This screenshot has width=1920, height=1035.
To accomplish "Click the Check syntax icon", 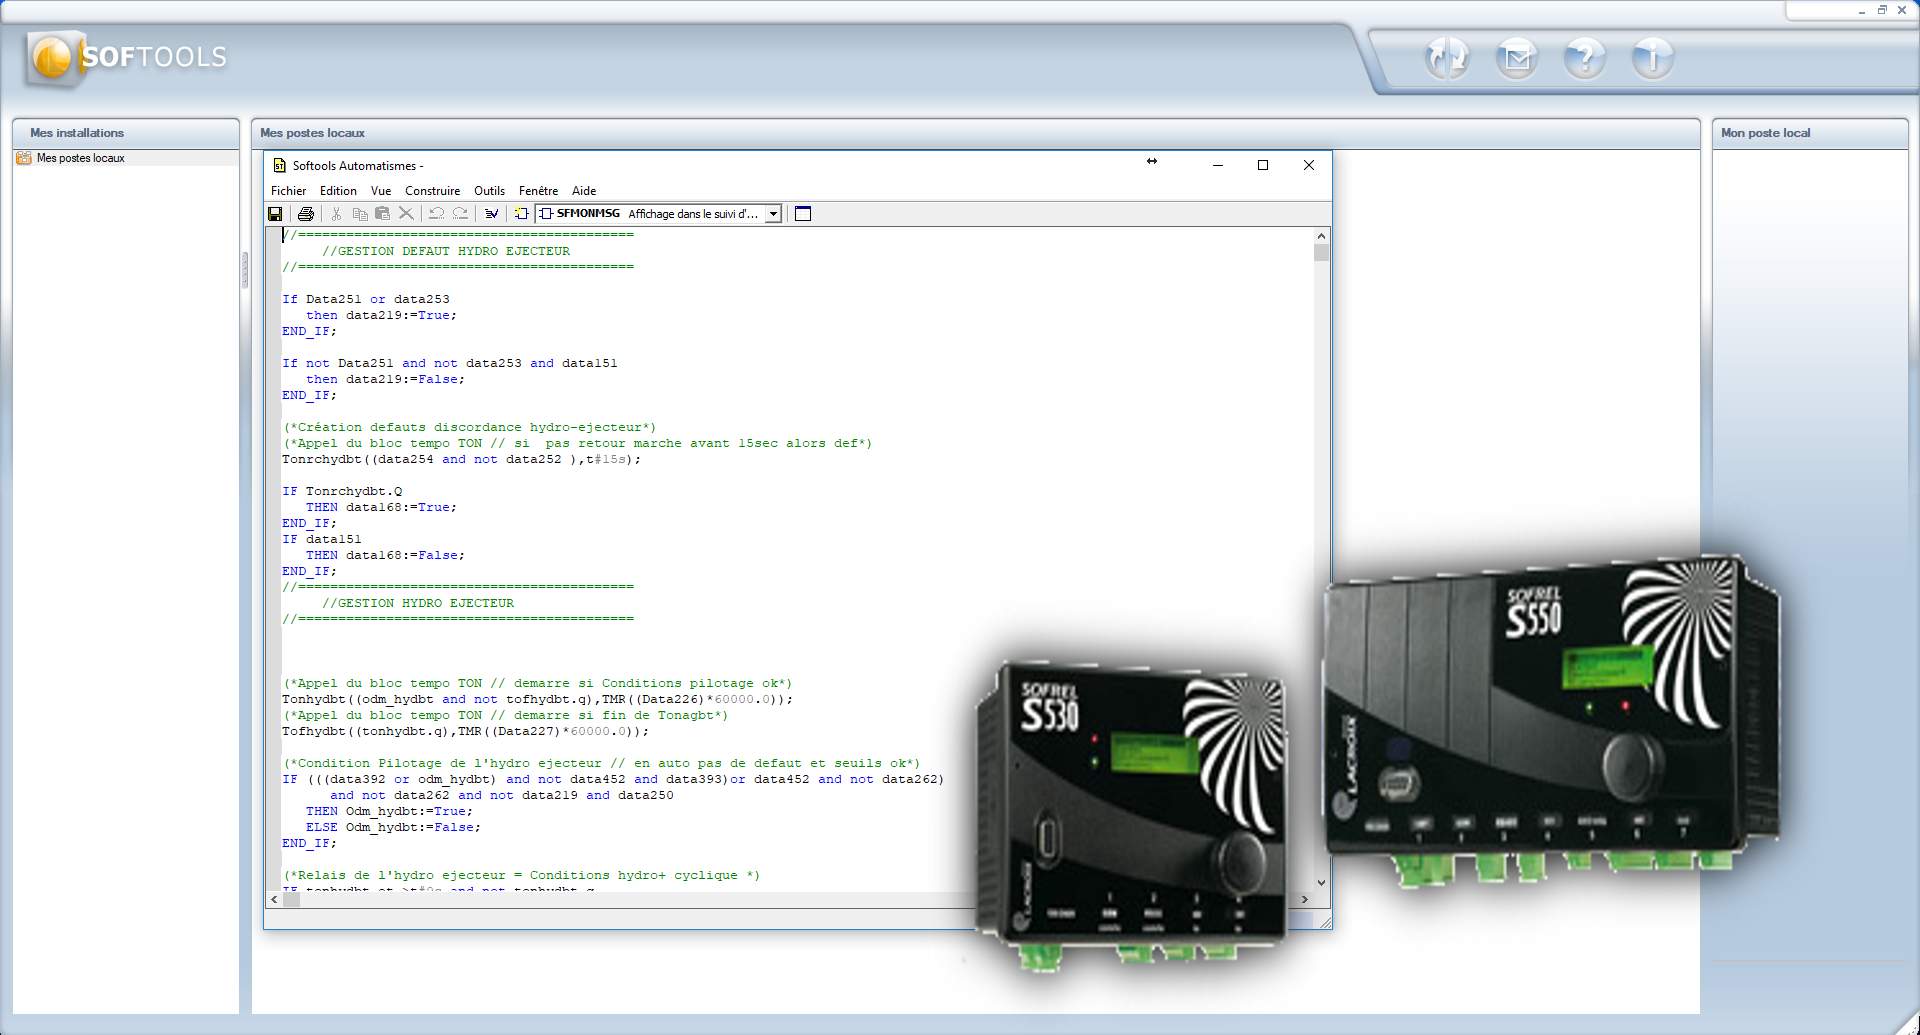I will [491, 214].
